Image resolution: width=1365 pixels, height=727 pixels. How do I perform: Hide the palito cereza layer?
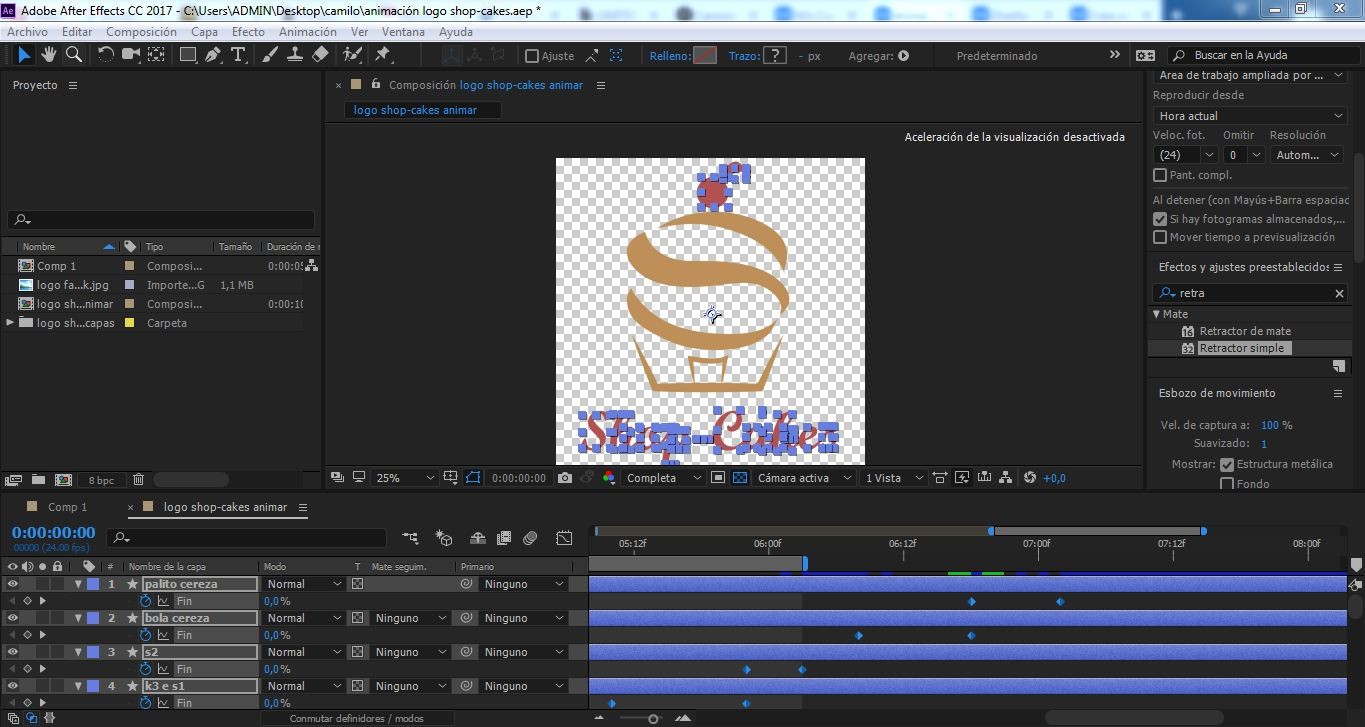pos(13,584)
